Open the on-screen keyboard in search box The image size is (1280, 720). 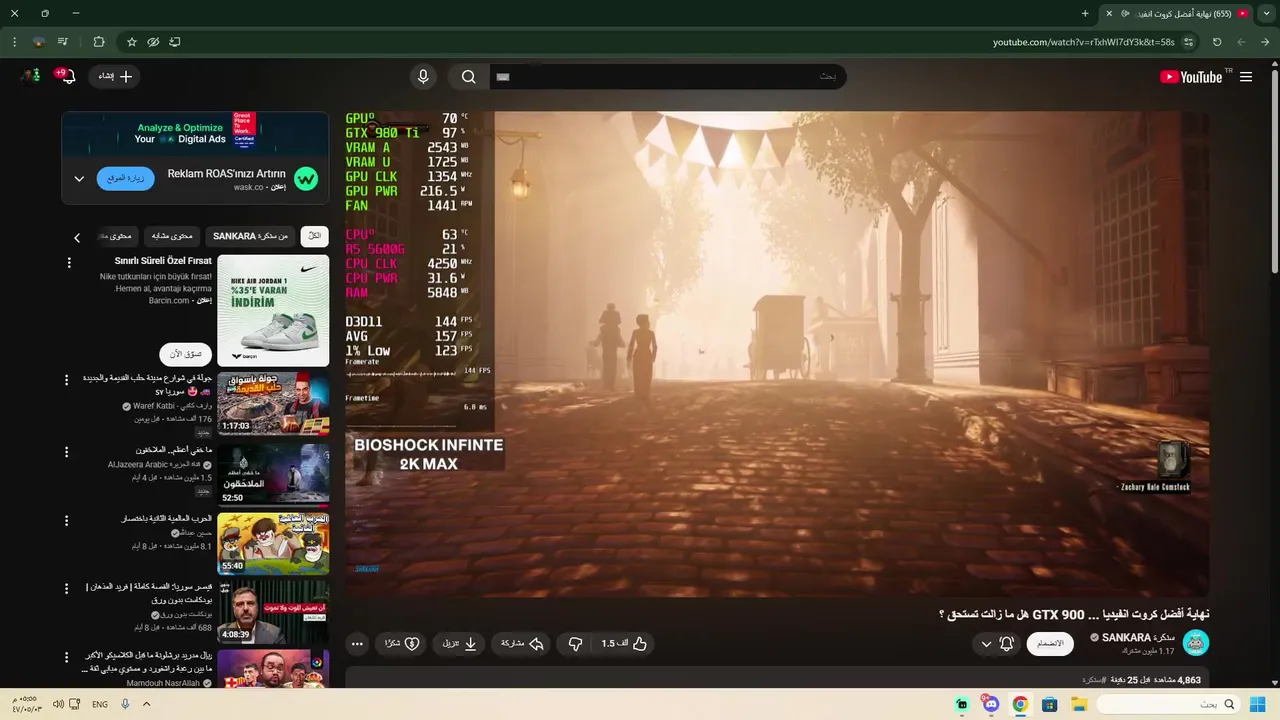[503, 77]
